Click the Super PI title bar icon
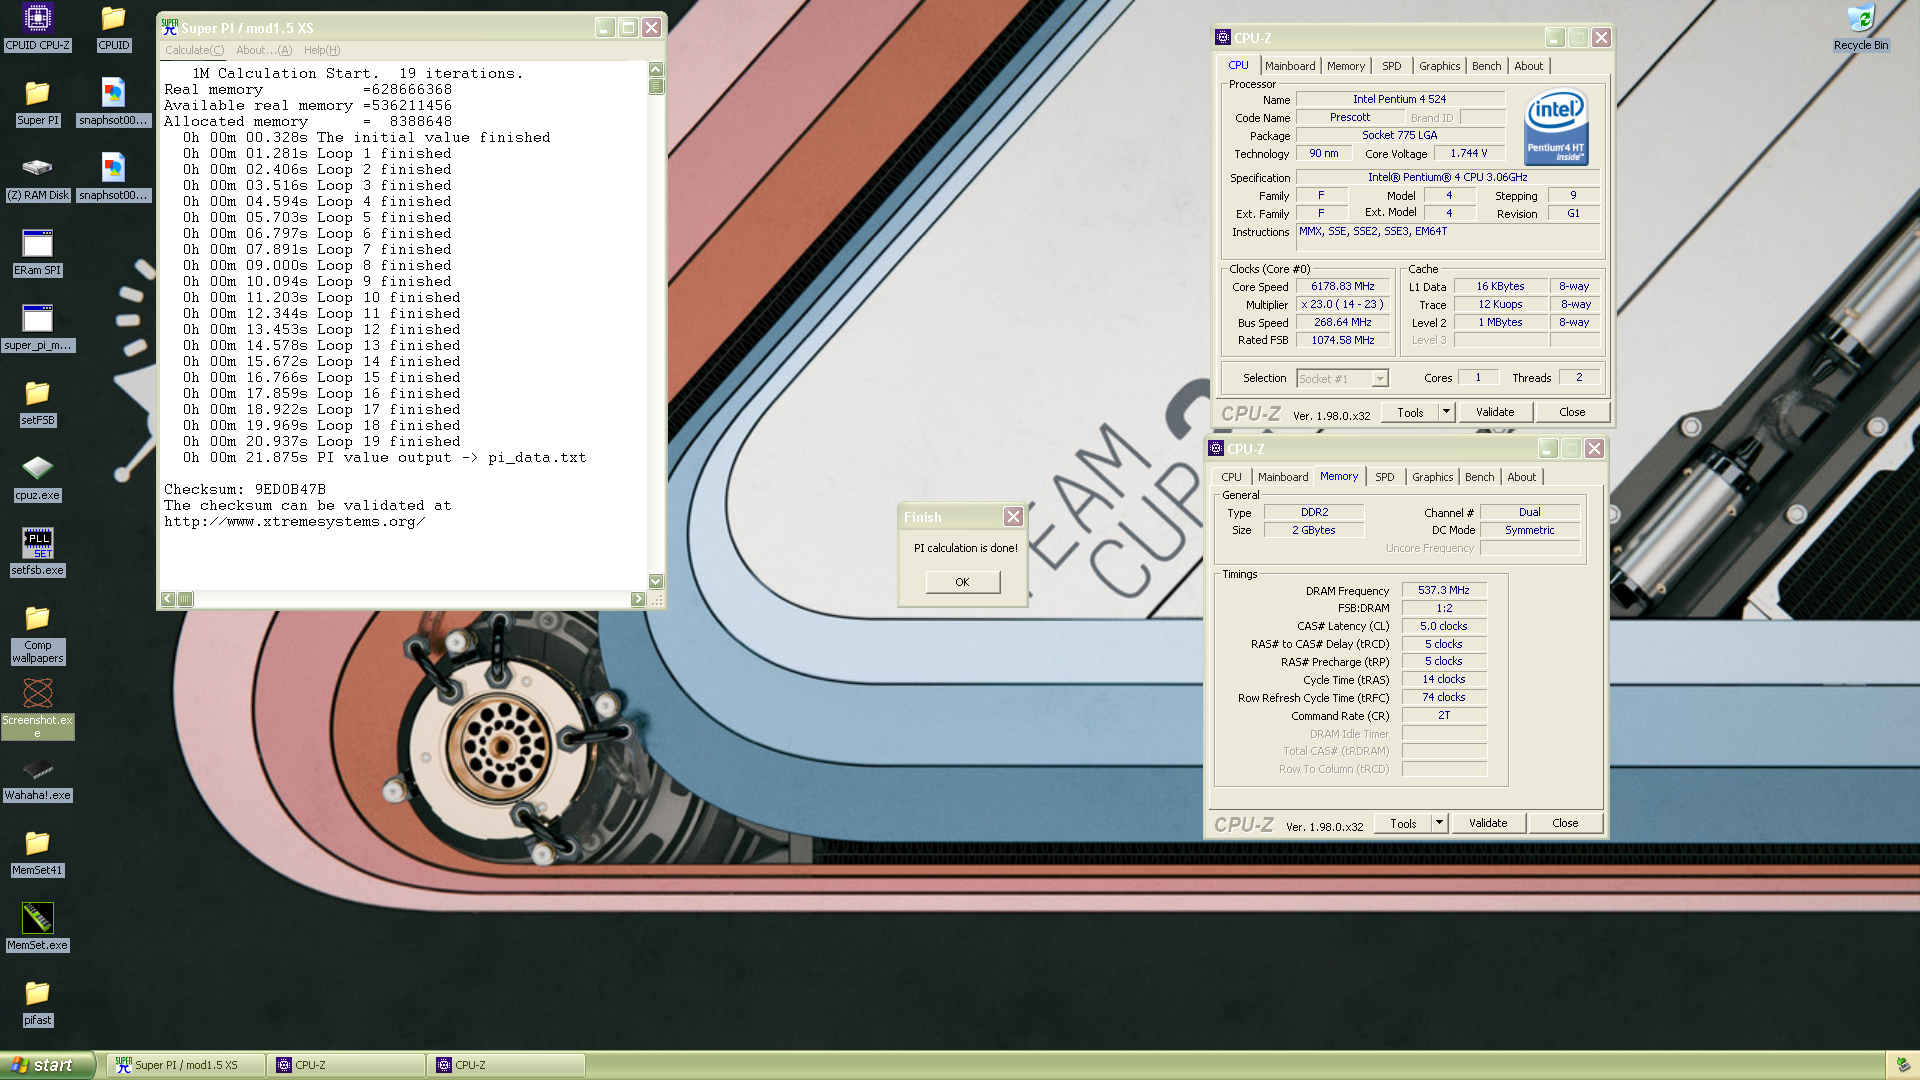Image resolution: width=1920 pixels, height=1080 pixels. click(x=170, y=27)
